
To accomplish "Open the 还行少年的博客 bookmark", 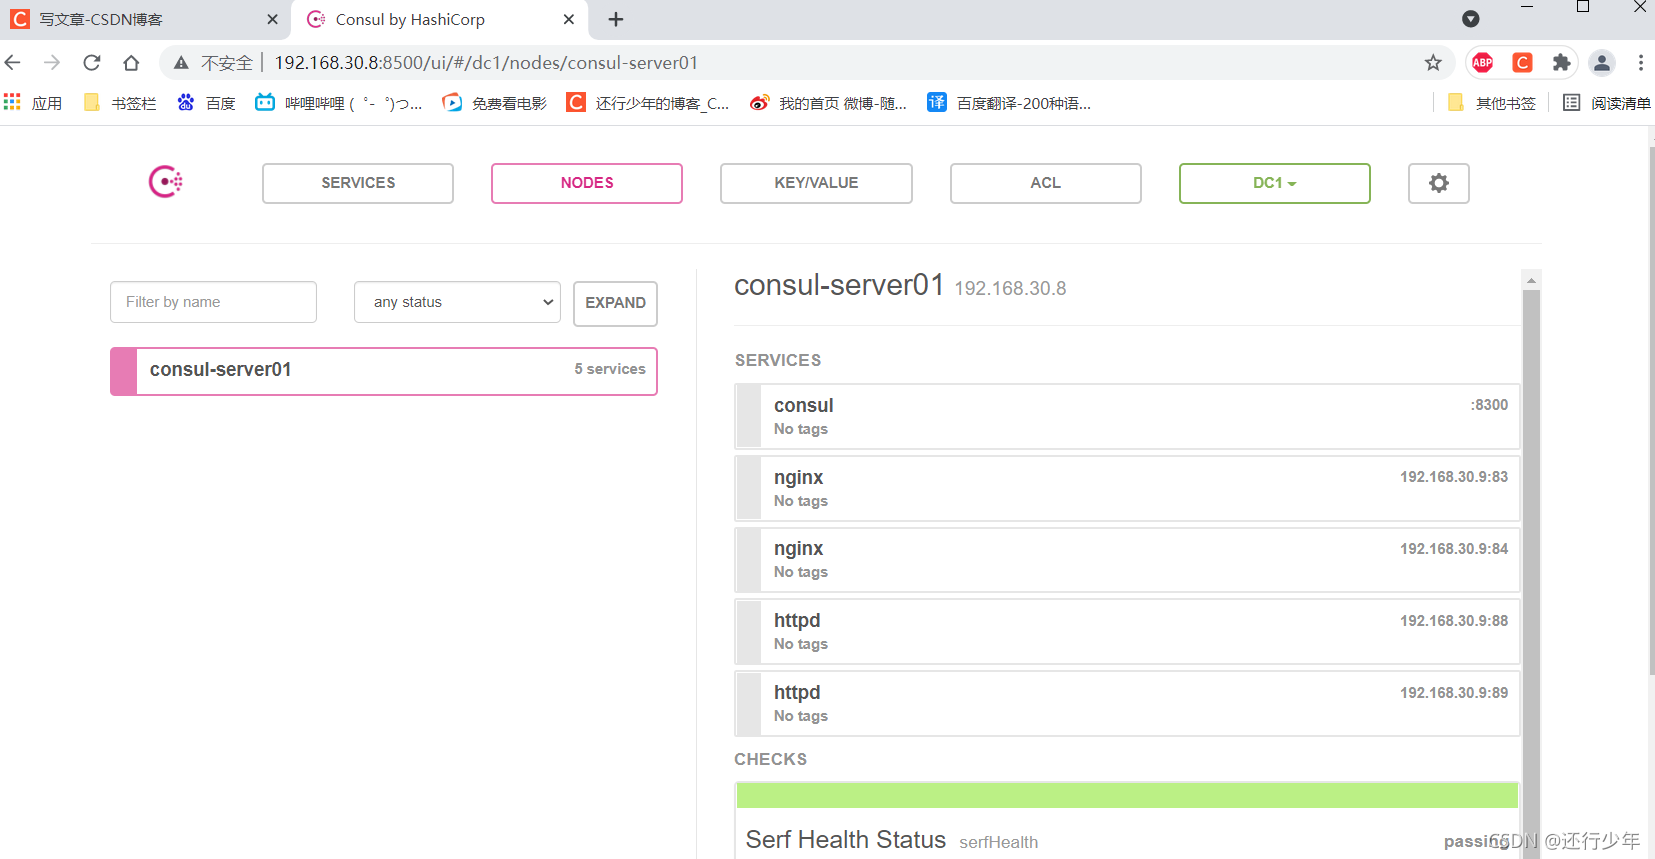I will pyautogui.click(x=648, y=103).
